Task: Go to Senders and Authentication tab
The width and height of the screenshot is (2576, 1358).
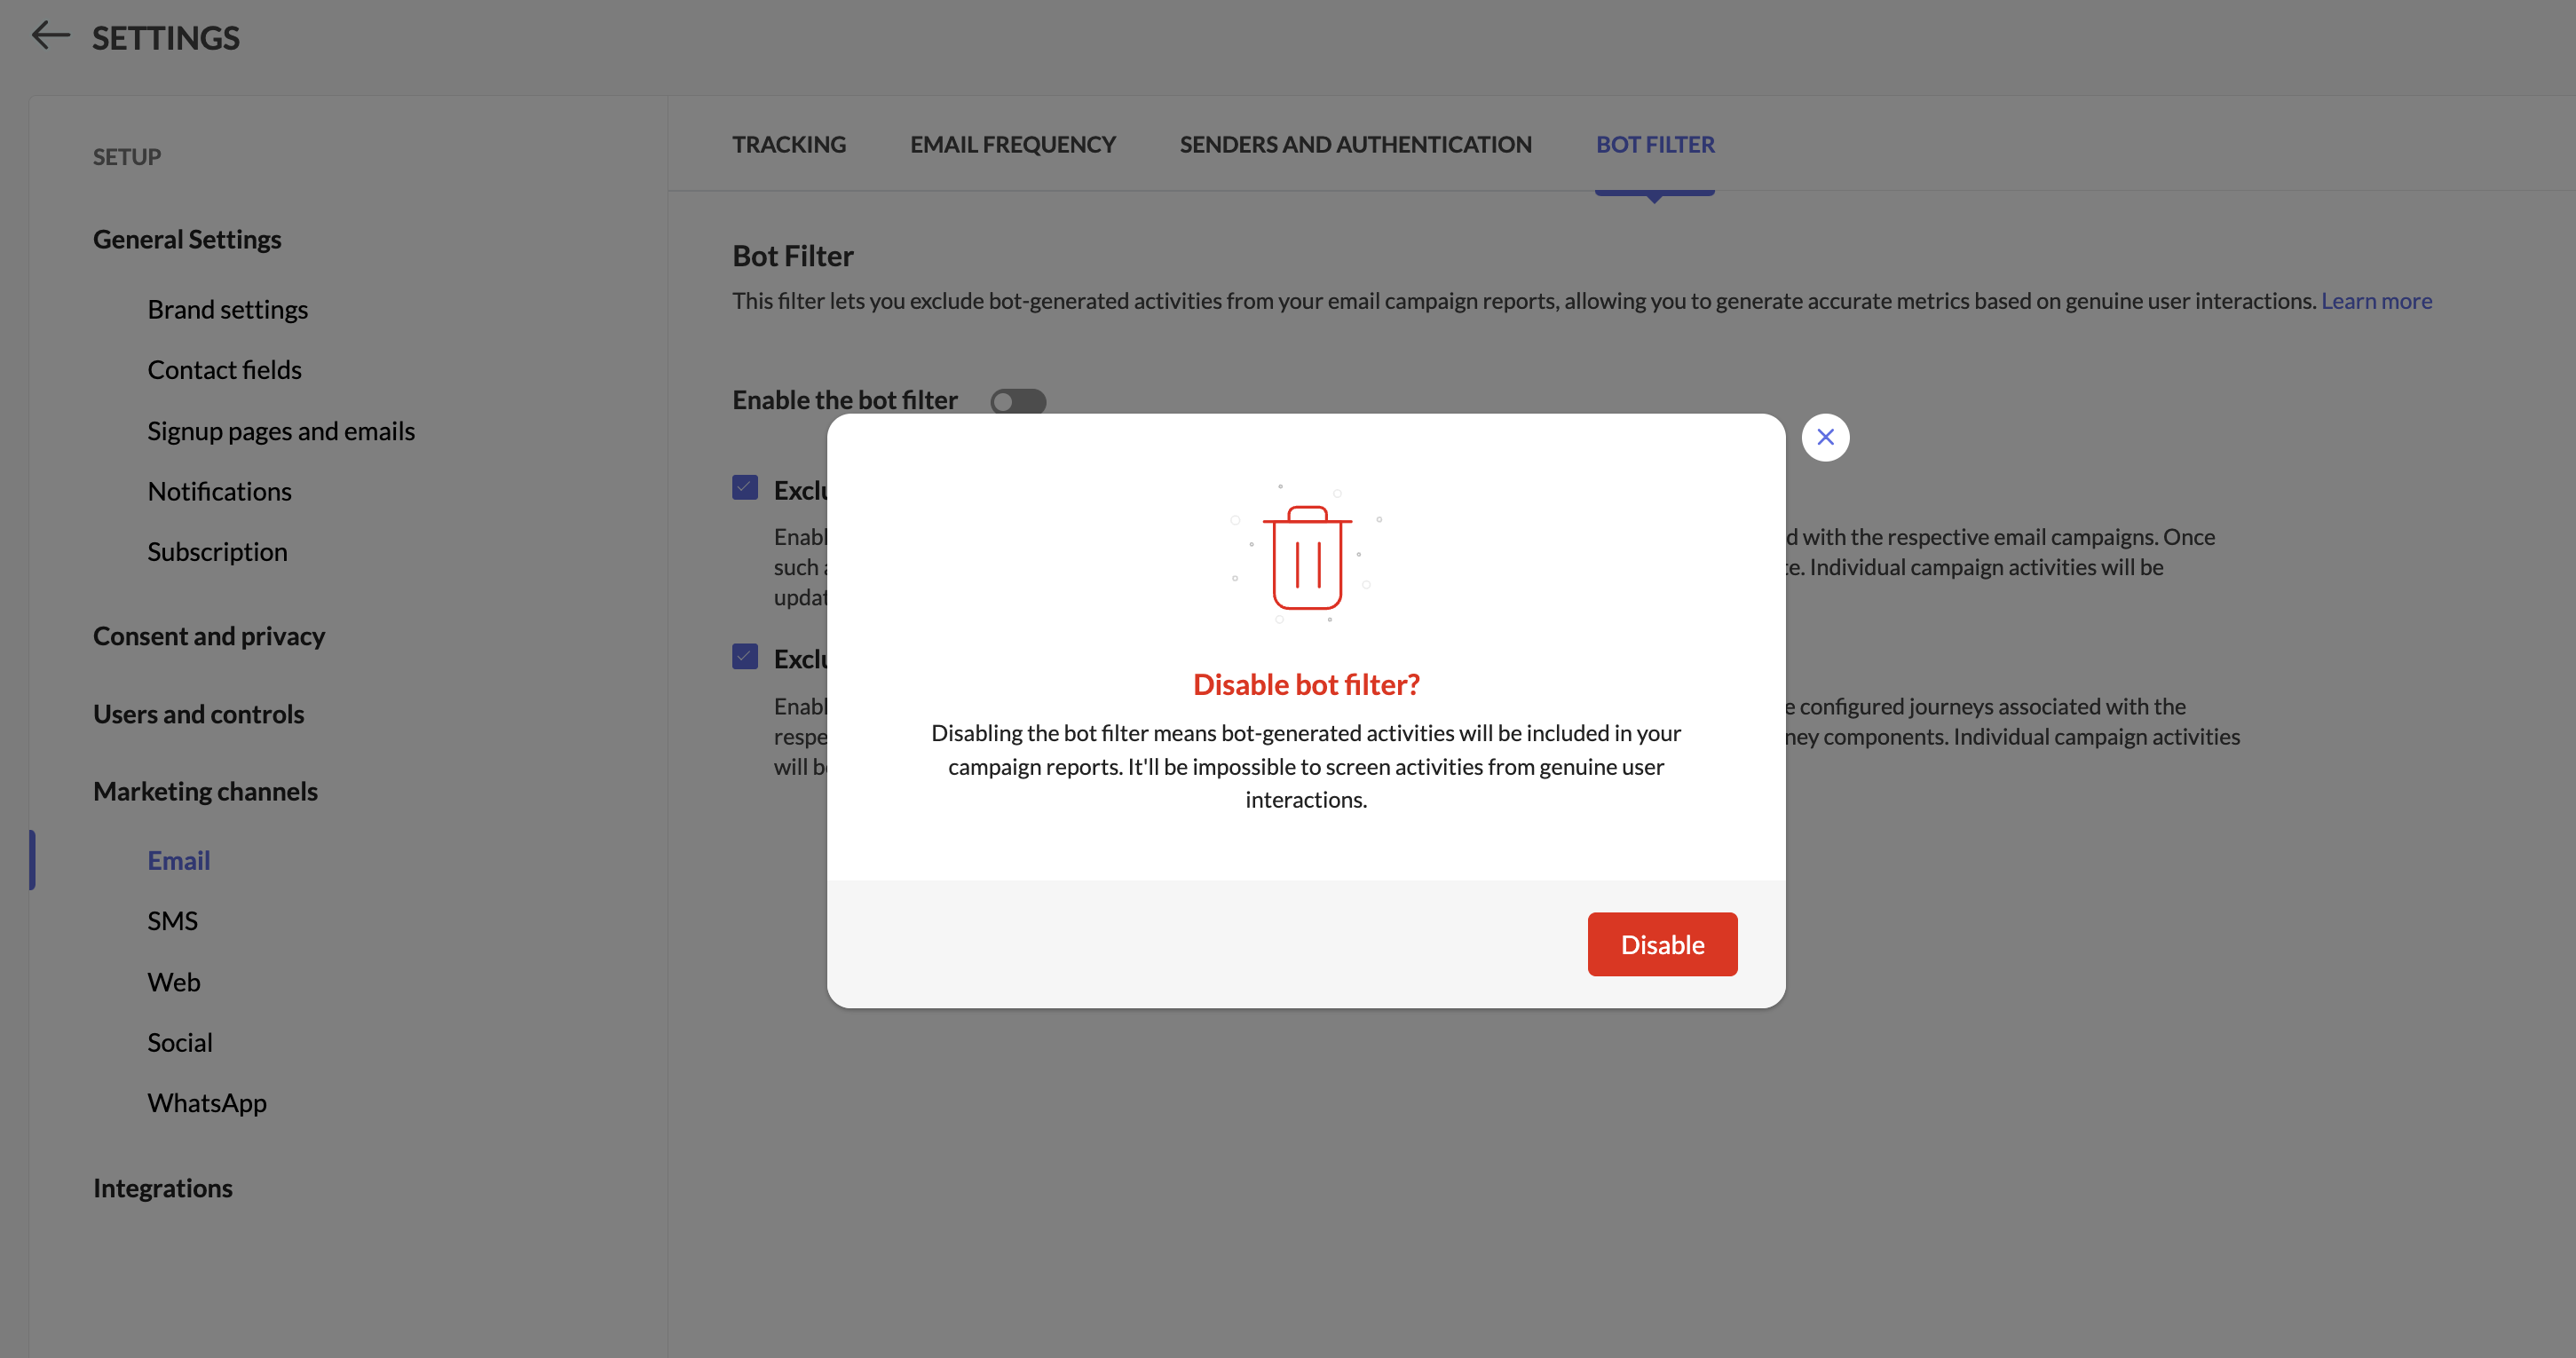Action: click(x=1355, y=144)
